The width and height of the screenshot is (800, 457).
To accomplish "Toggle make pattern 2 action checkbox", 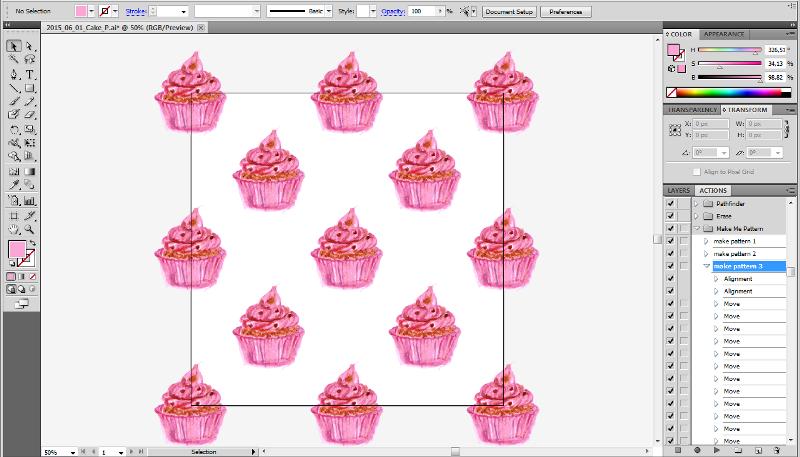I will pos(670,253).
